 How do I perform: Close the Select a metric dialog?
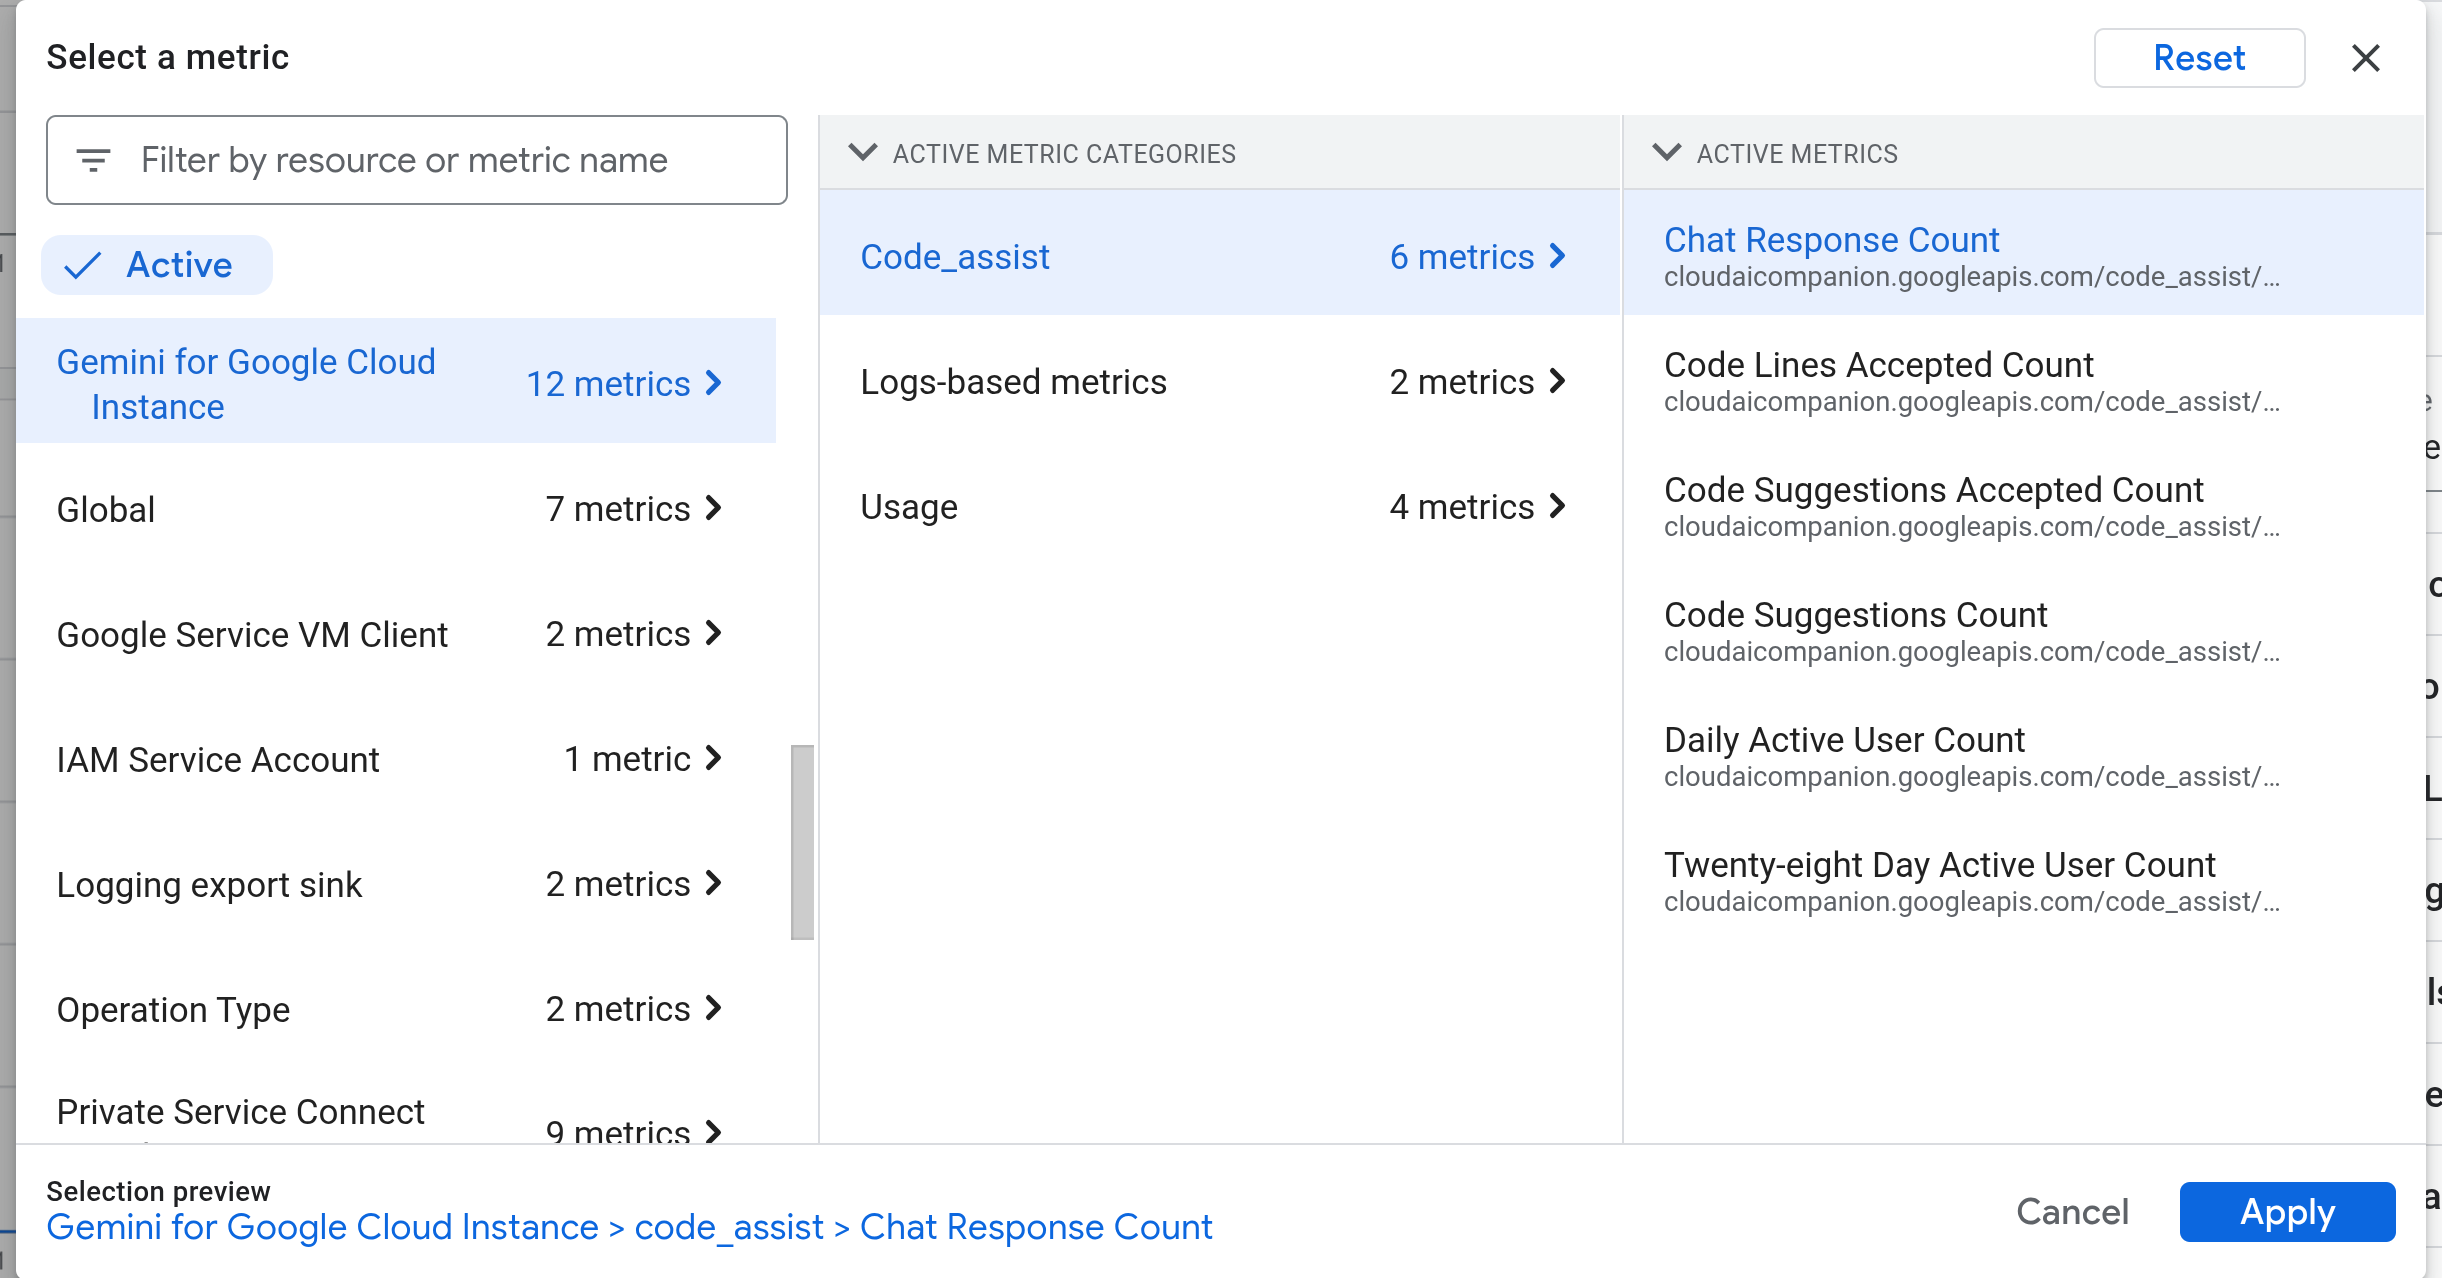click(x=2367, y=58)
